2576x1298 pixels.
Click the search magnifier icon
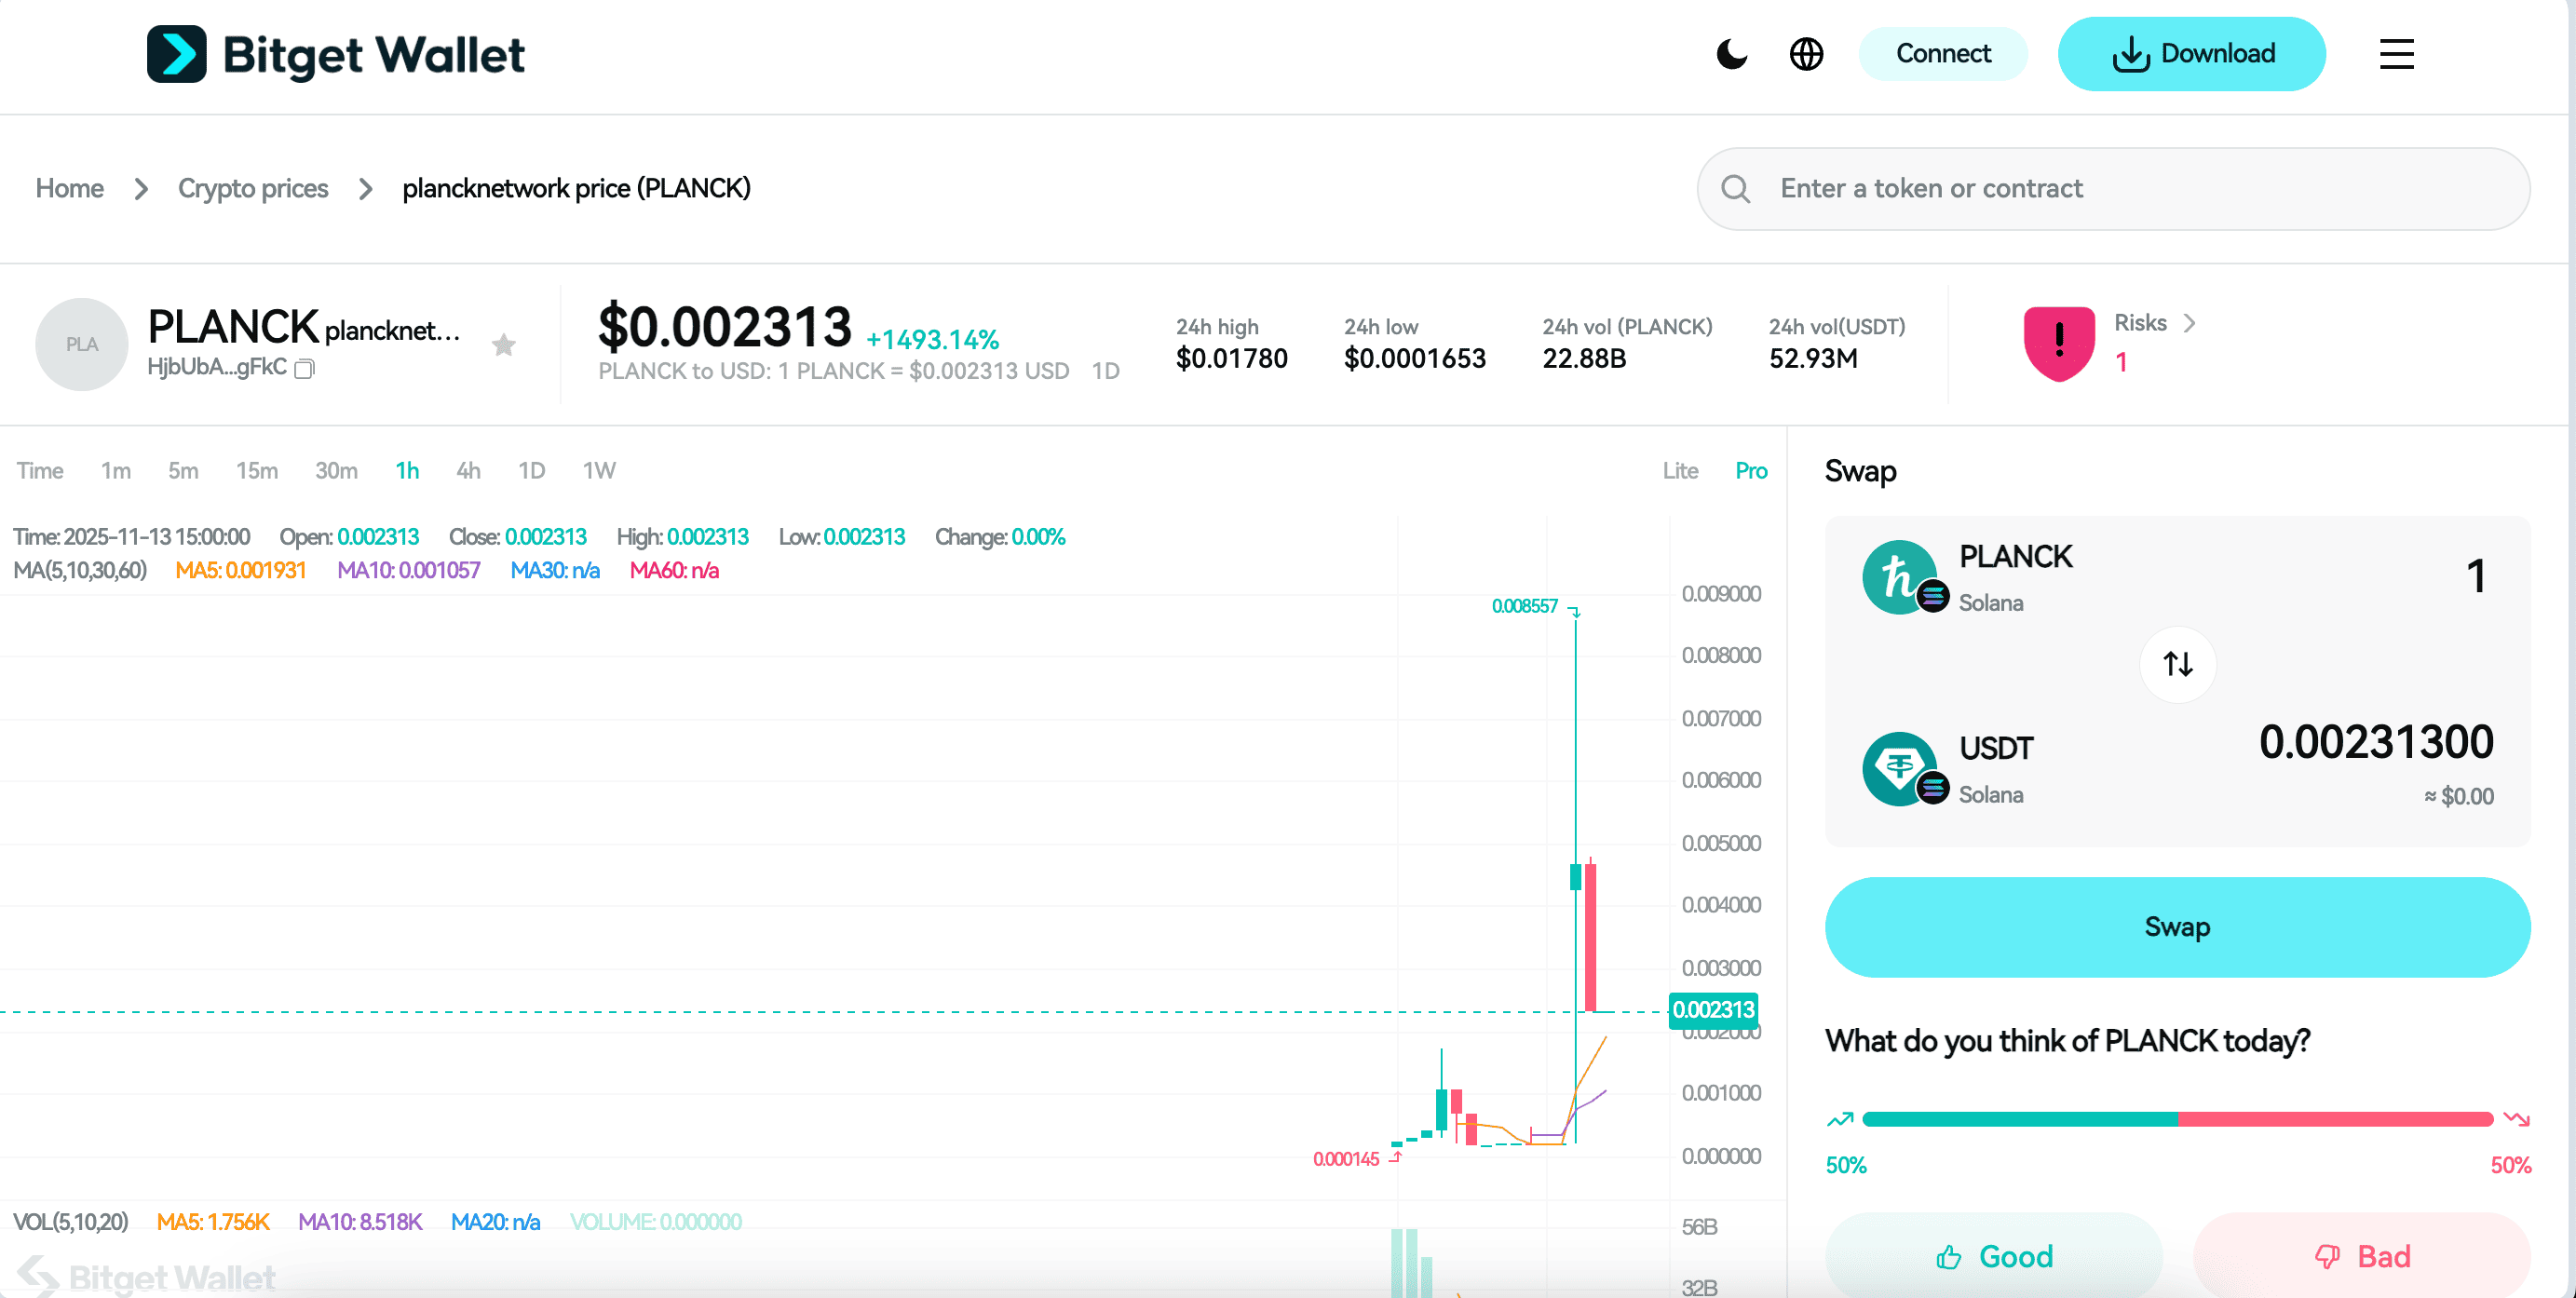(1736, 188)
